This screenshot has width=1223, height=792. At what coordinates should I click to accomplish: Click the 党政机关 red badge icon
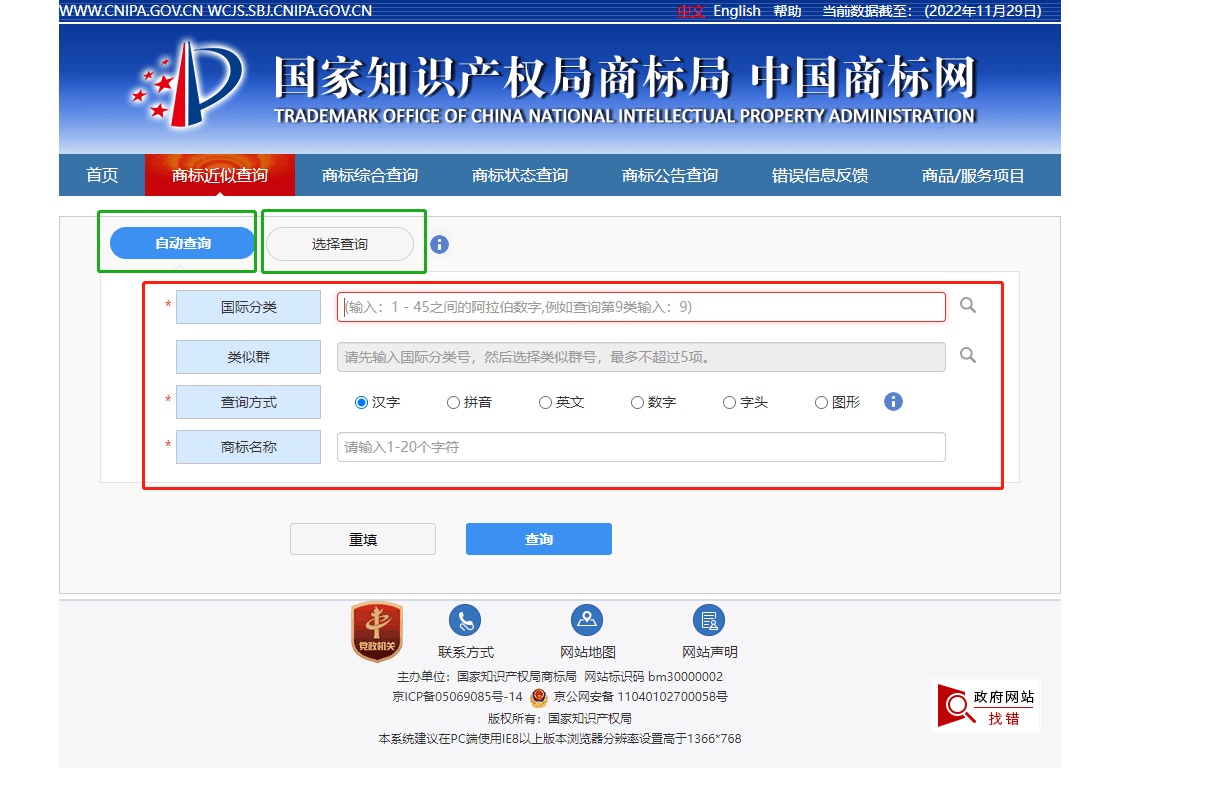tap(376, 631)
